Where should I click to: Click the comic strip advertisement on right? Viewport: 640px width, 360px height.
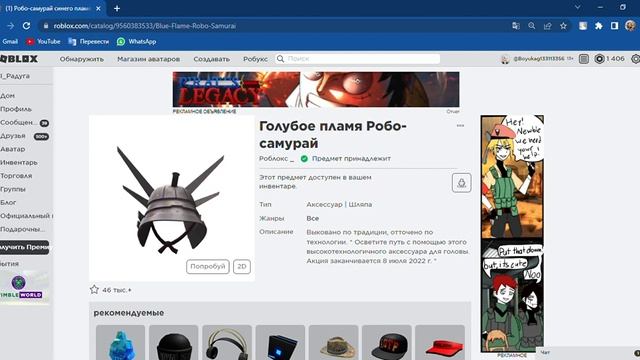(512, 233)
